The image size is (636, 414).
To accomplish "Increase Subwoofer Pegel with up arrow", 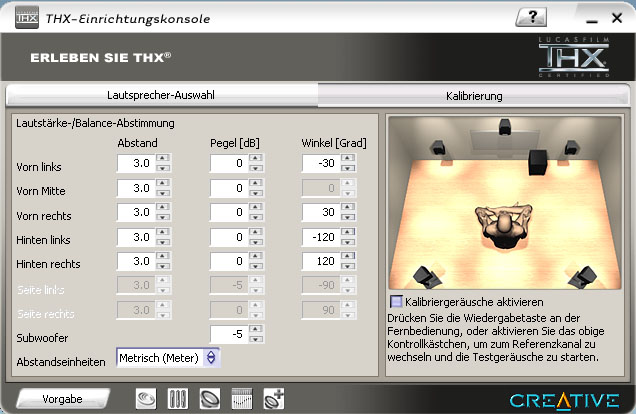I will [256, 329].
